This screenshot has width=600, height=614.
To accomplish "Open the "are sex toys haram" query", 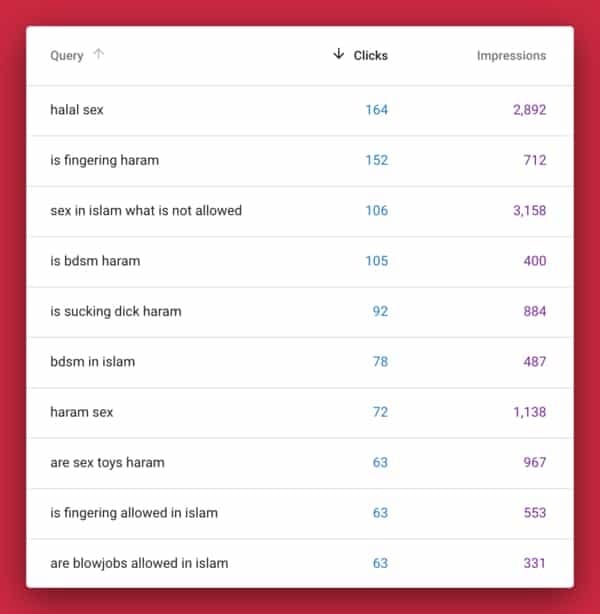I will (107, 463).
